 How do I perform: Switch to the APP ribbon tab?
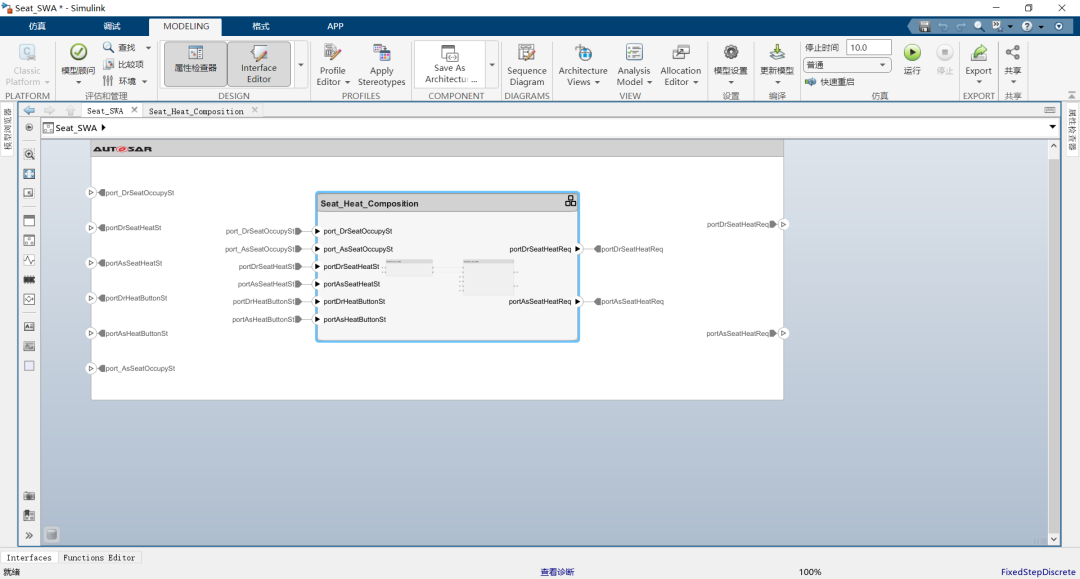[x=335, y=26]
